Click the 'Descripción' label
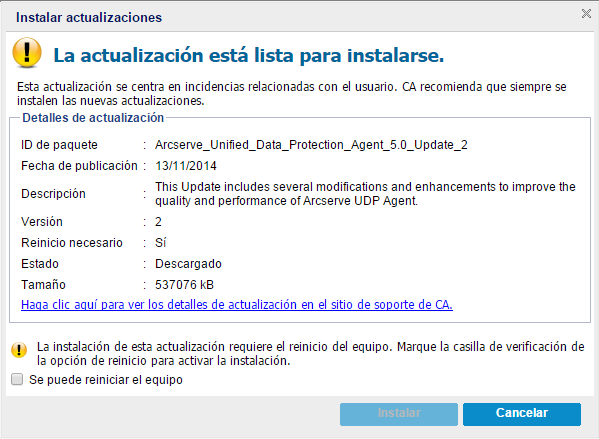The image size is (599, 439). tap(53, 194)
